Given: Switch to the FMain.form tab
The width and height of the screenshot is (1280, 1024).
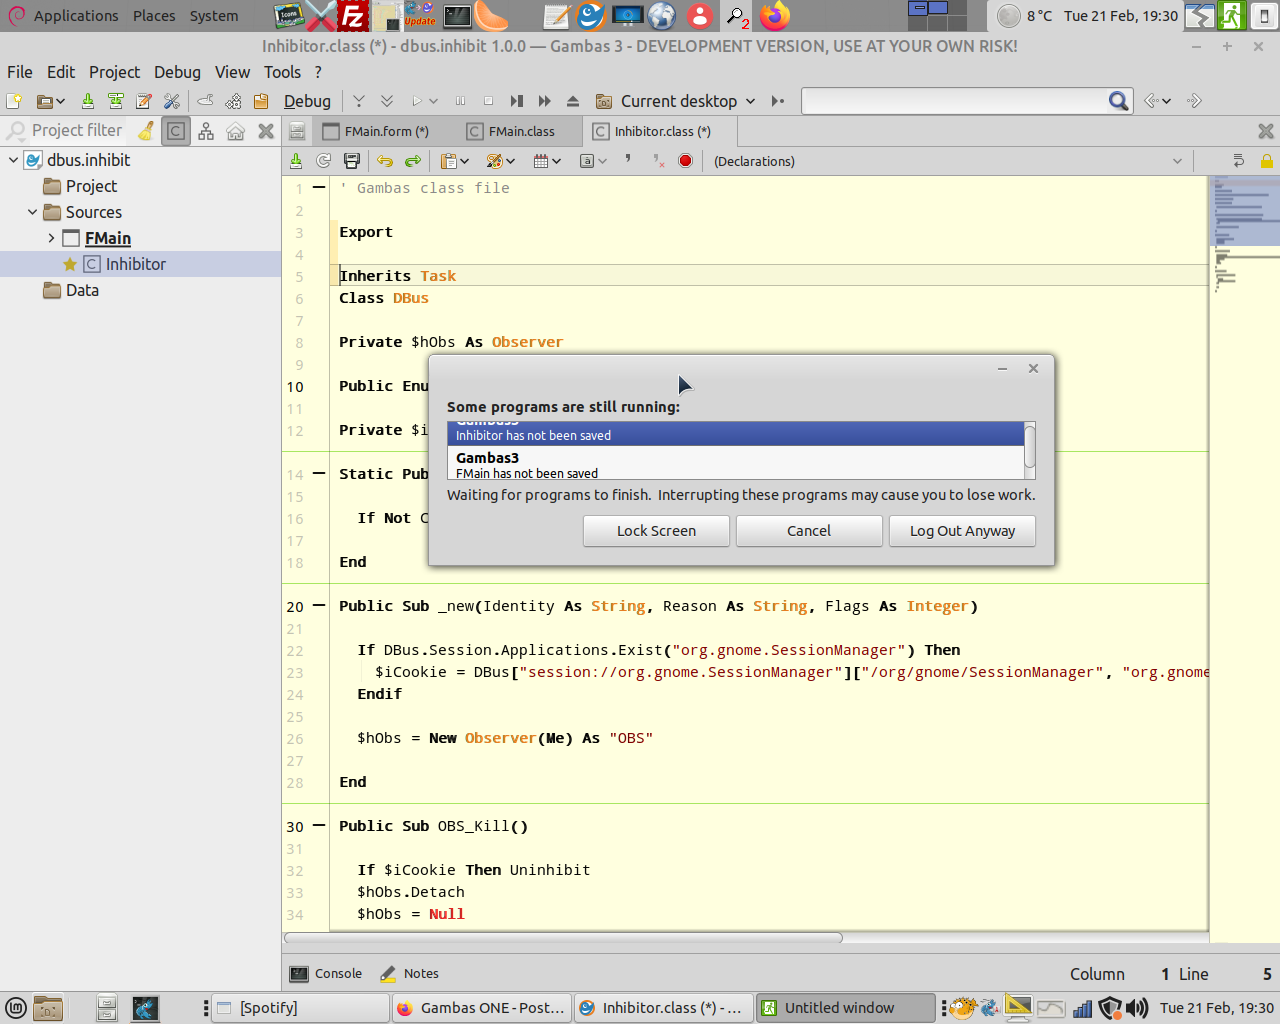Looking at the screenshot, I should click(x=384, y=131).
